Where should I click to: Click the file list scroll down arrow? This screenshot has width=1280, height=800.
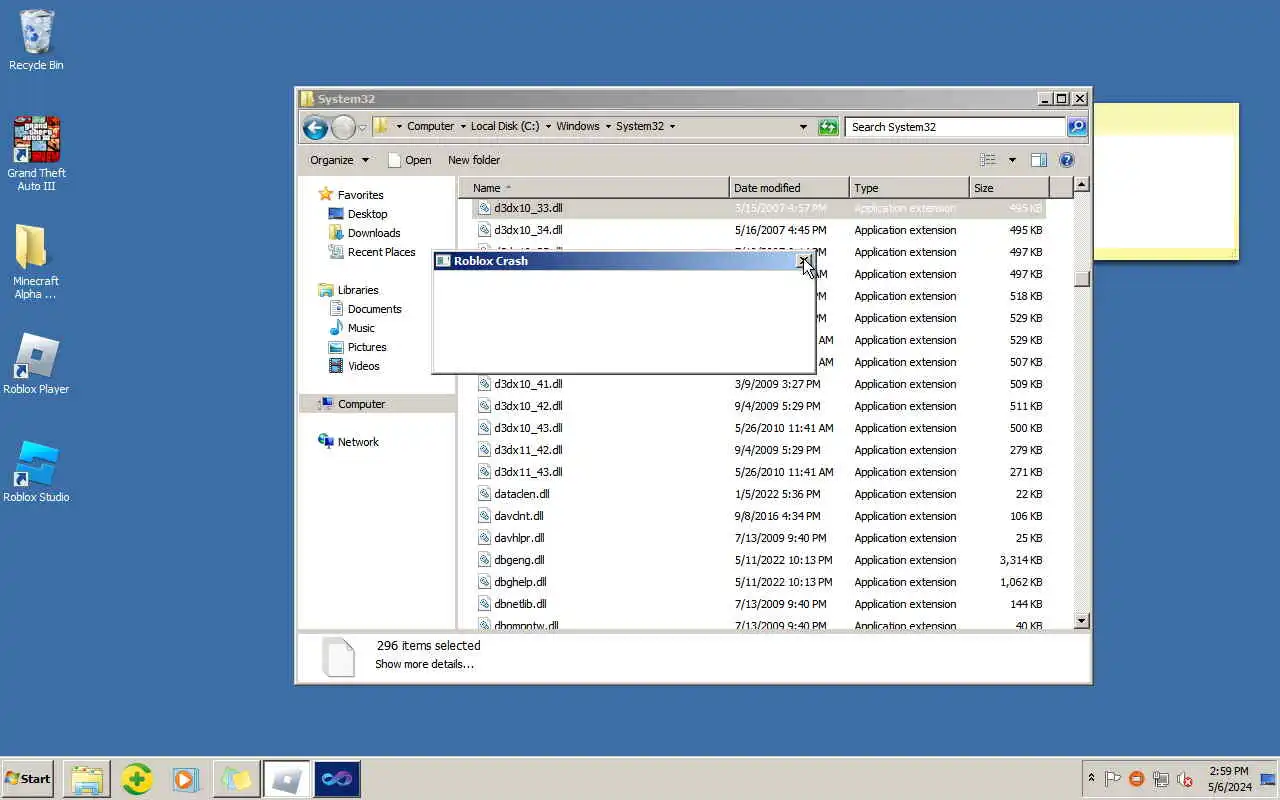pyautogui.click(x=1081, y=621)
